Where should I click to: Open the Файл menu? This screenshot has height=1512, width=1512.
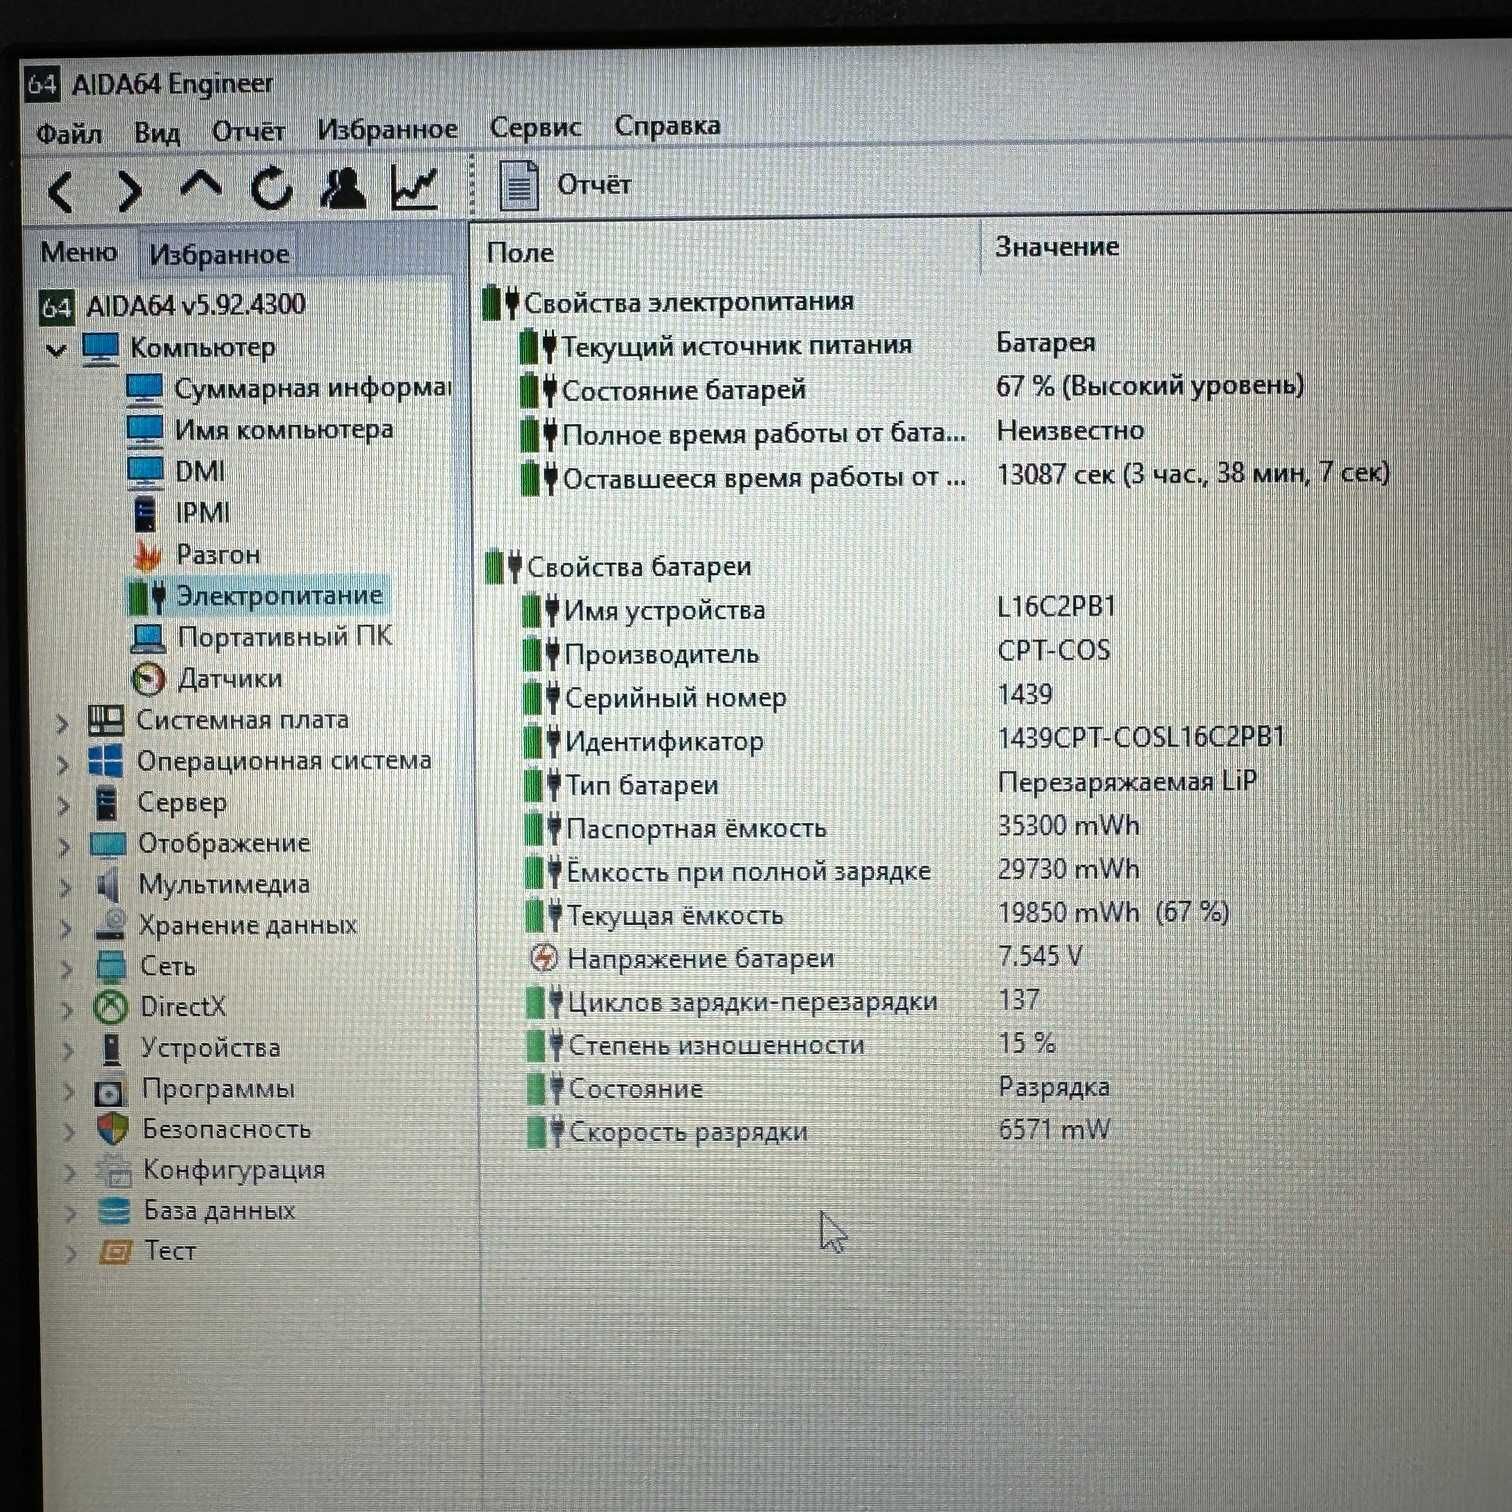[69, 134]
